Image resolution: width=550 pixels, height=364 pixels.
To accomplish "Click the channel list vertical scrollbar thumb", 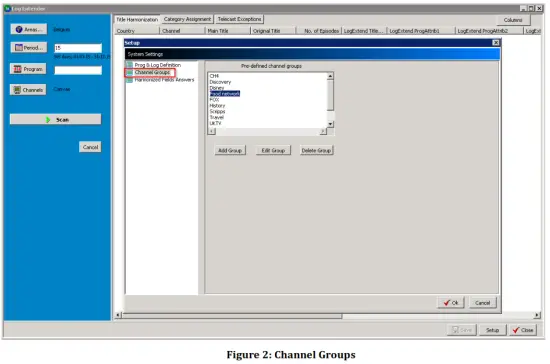I will click(330, 95).
